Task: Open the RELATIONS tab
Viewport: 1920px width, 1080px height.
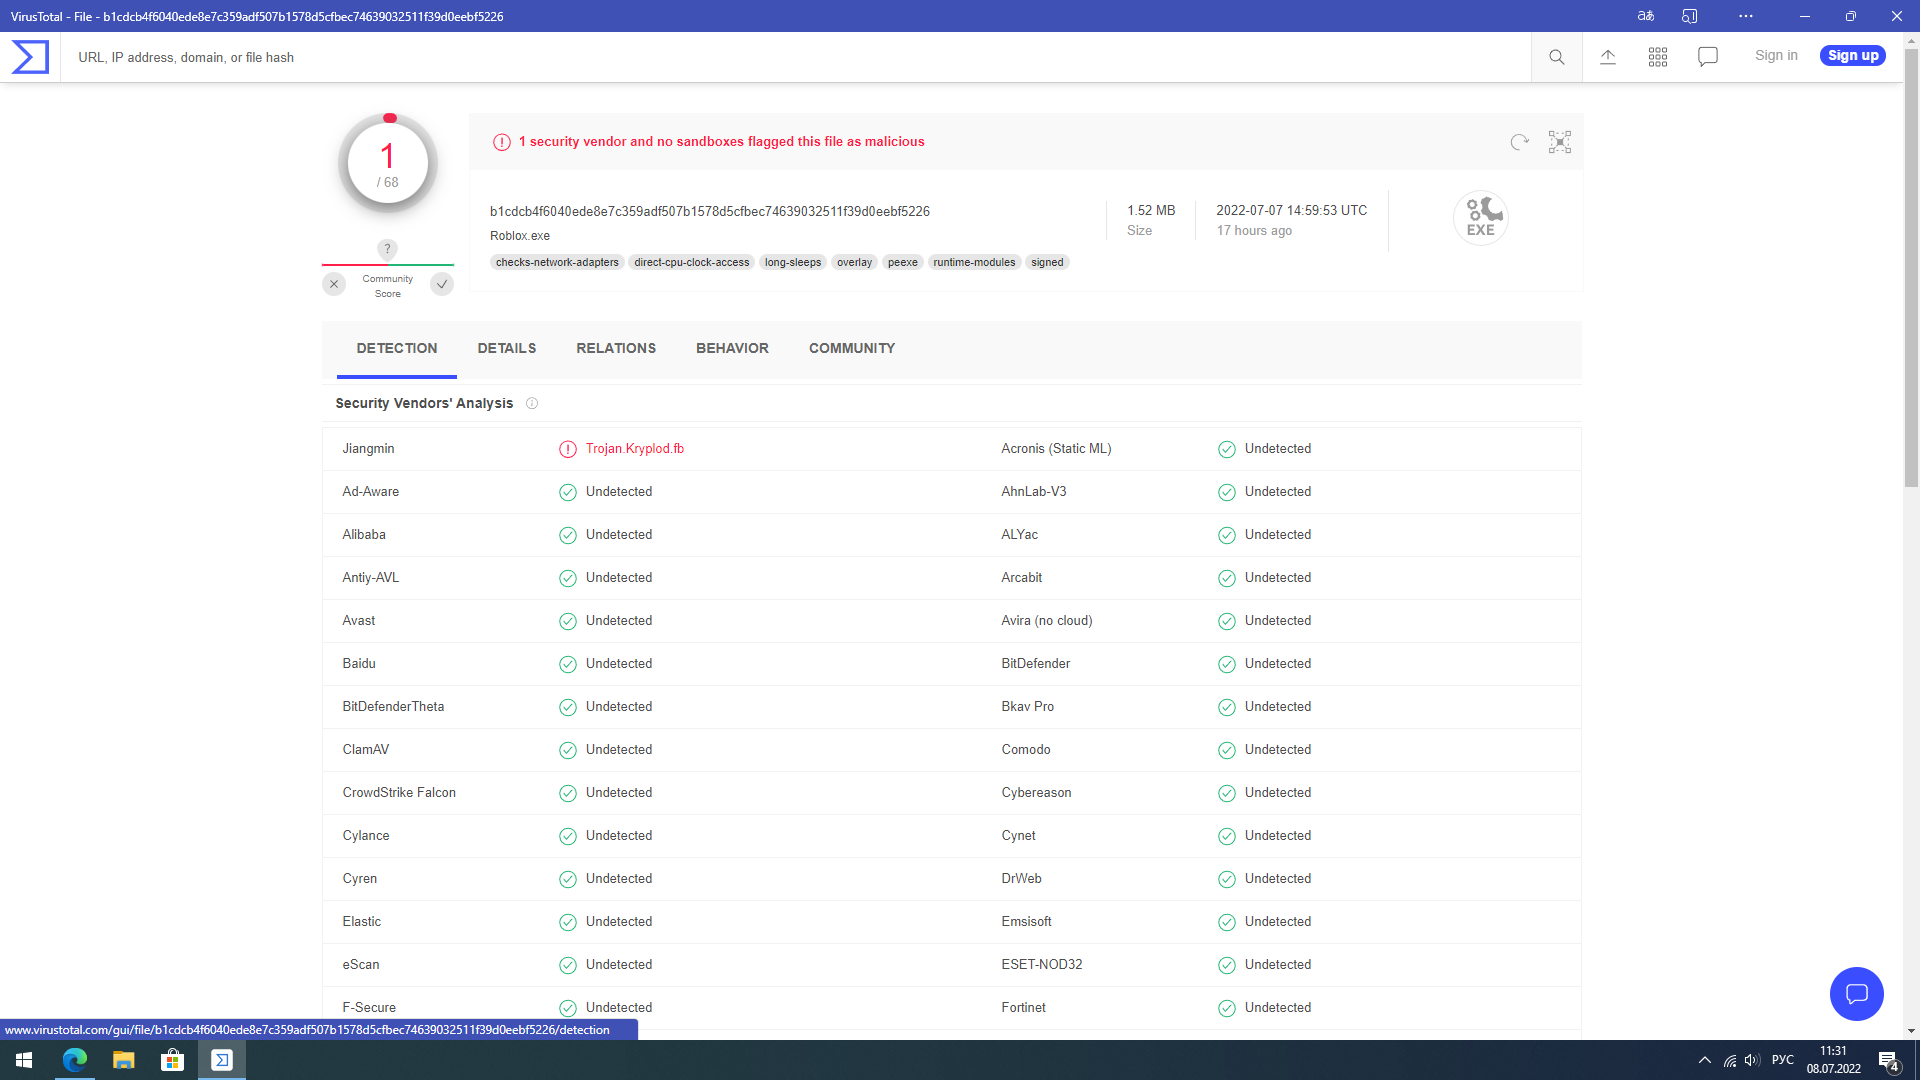Action: [x=616, y=348]
